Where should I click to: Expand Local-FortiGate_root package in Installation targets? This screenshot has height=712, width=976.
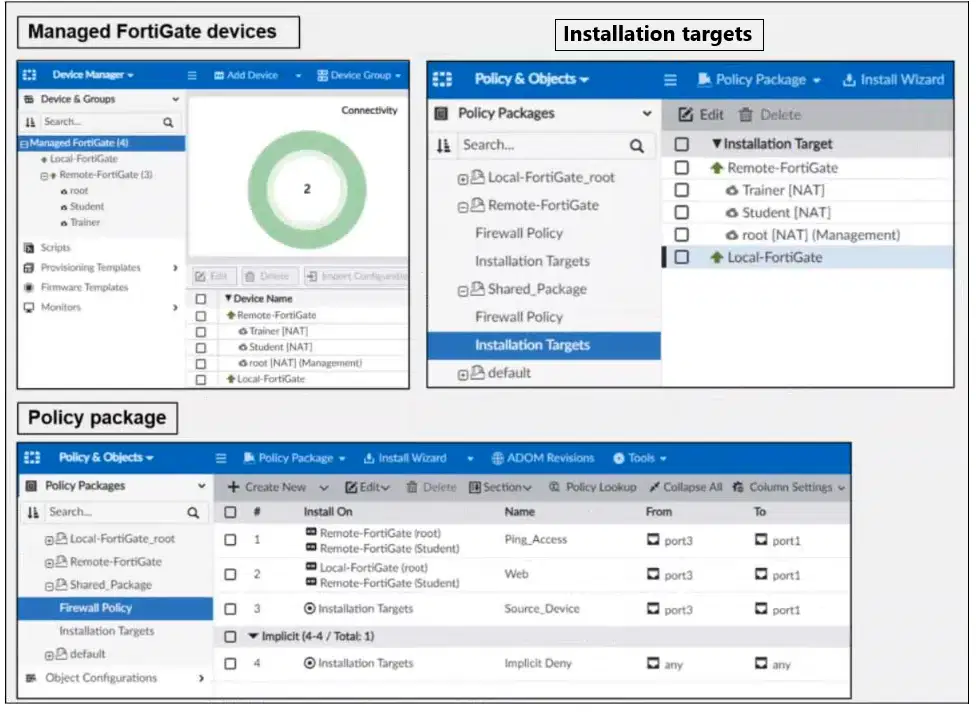click(x=462, y=180)
